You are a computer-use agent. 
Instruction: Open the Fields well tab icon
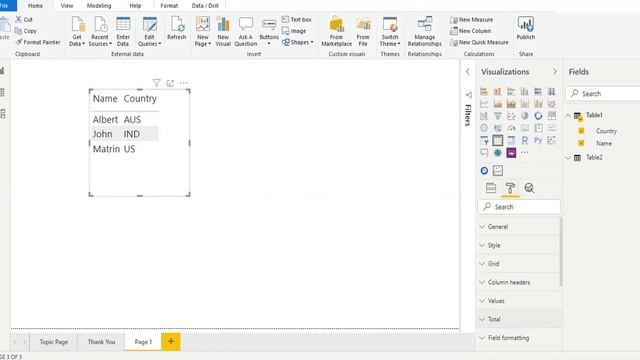[x=491, y=188]
